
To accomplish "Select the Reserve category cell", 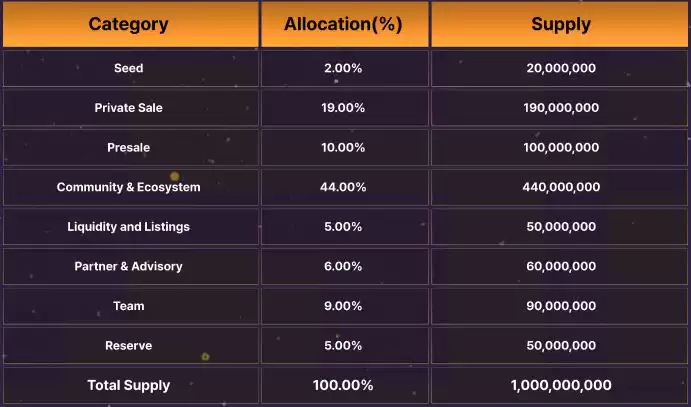I will pos(128,346).
